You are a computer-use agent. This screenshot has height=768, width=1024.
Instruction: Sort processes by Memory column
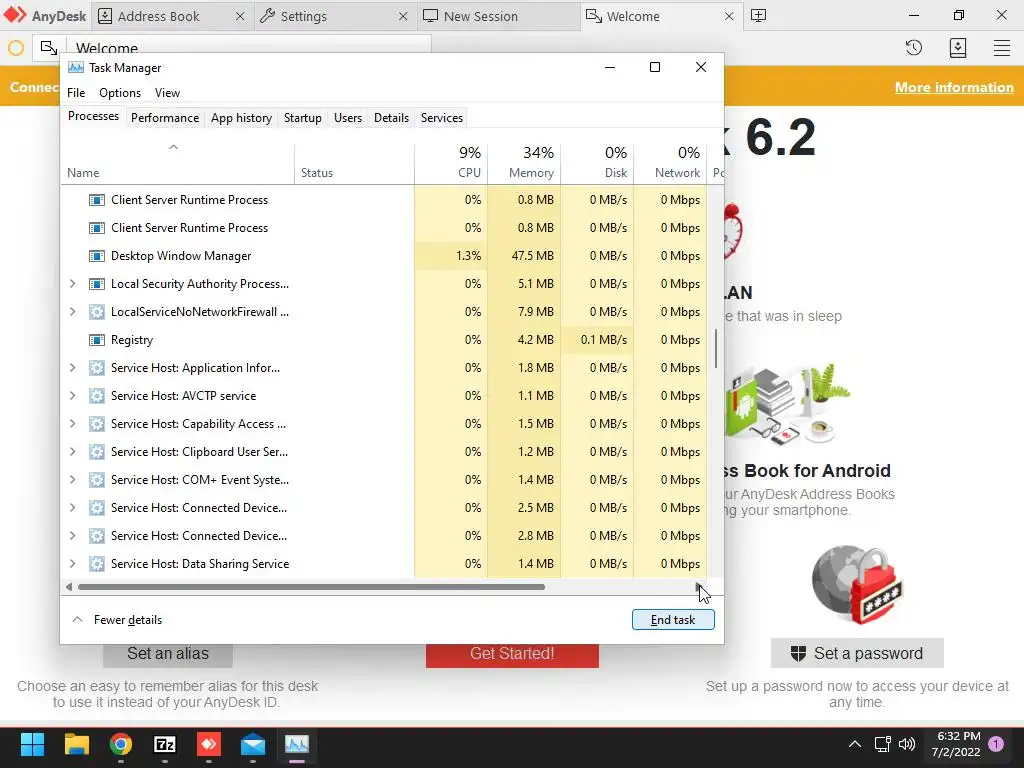coord(524,163)
